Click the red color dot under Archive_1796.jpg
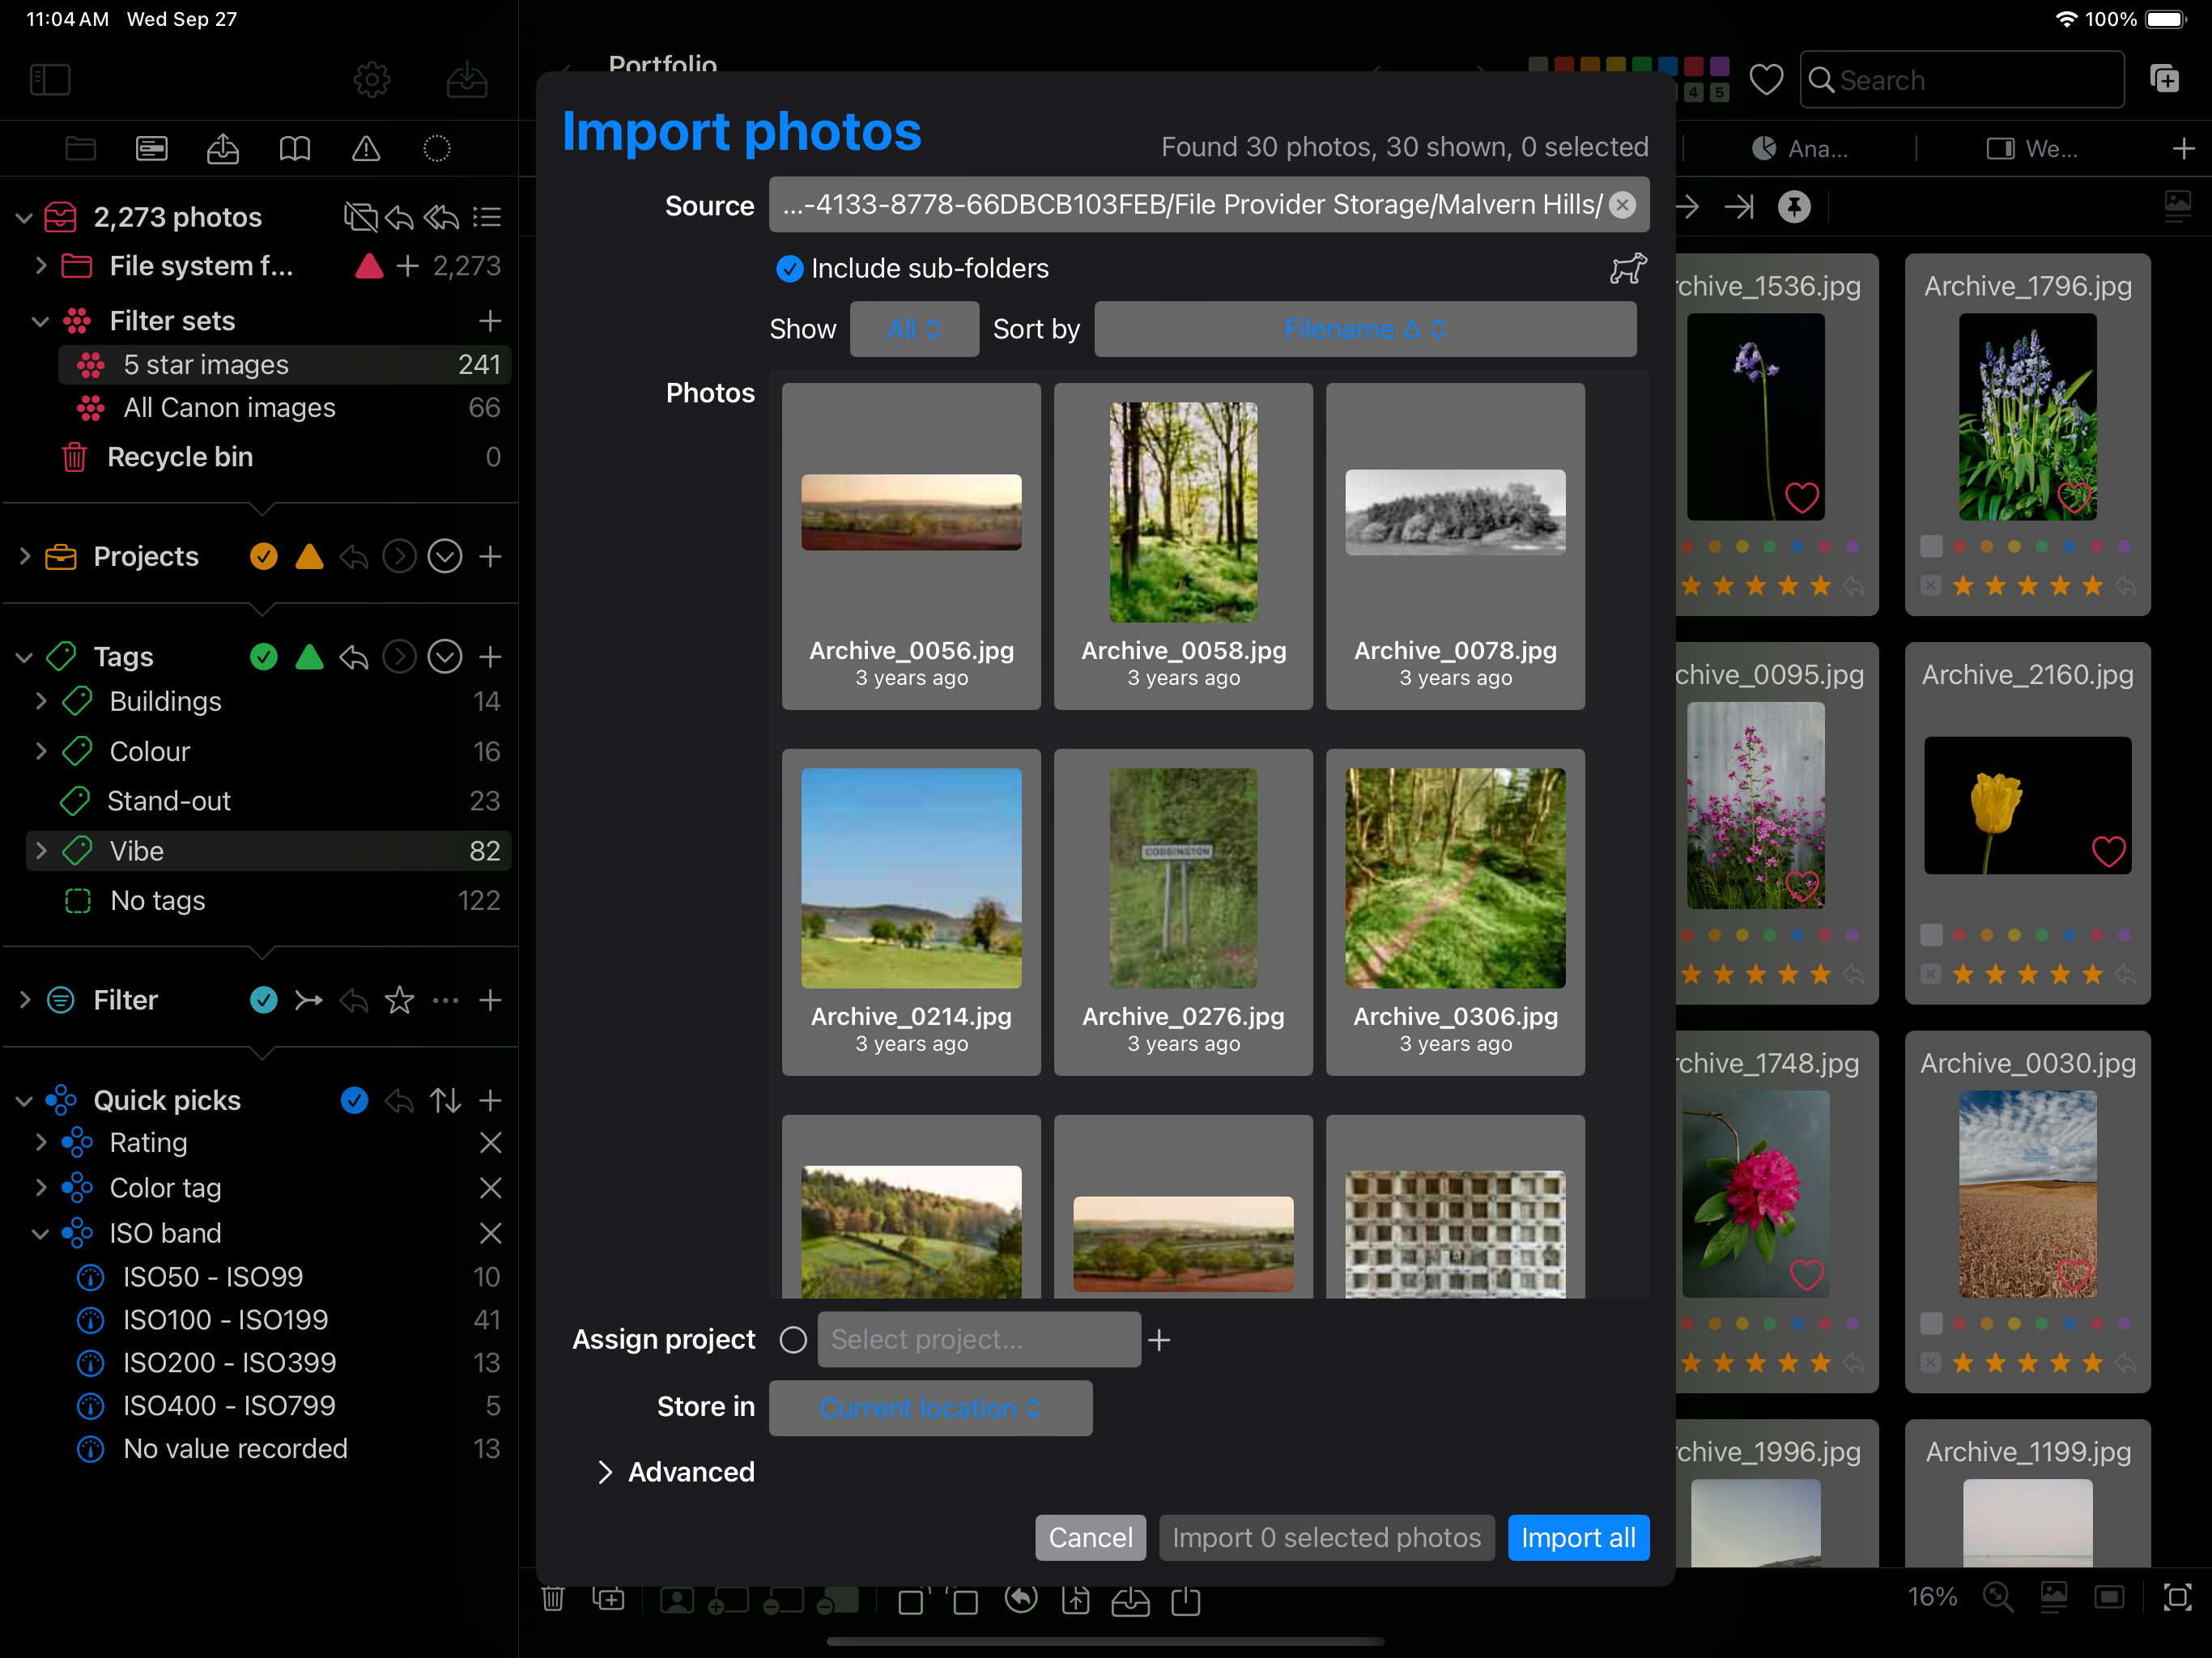The height and width of the screenshot is (1658, 2212). click(x=1959, y=547)
